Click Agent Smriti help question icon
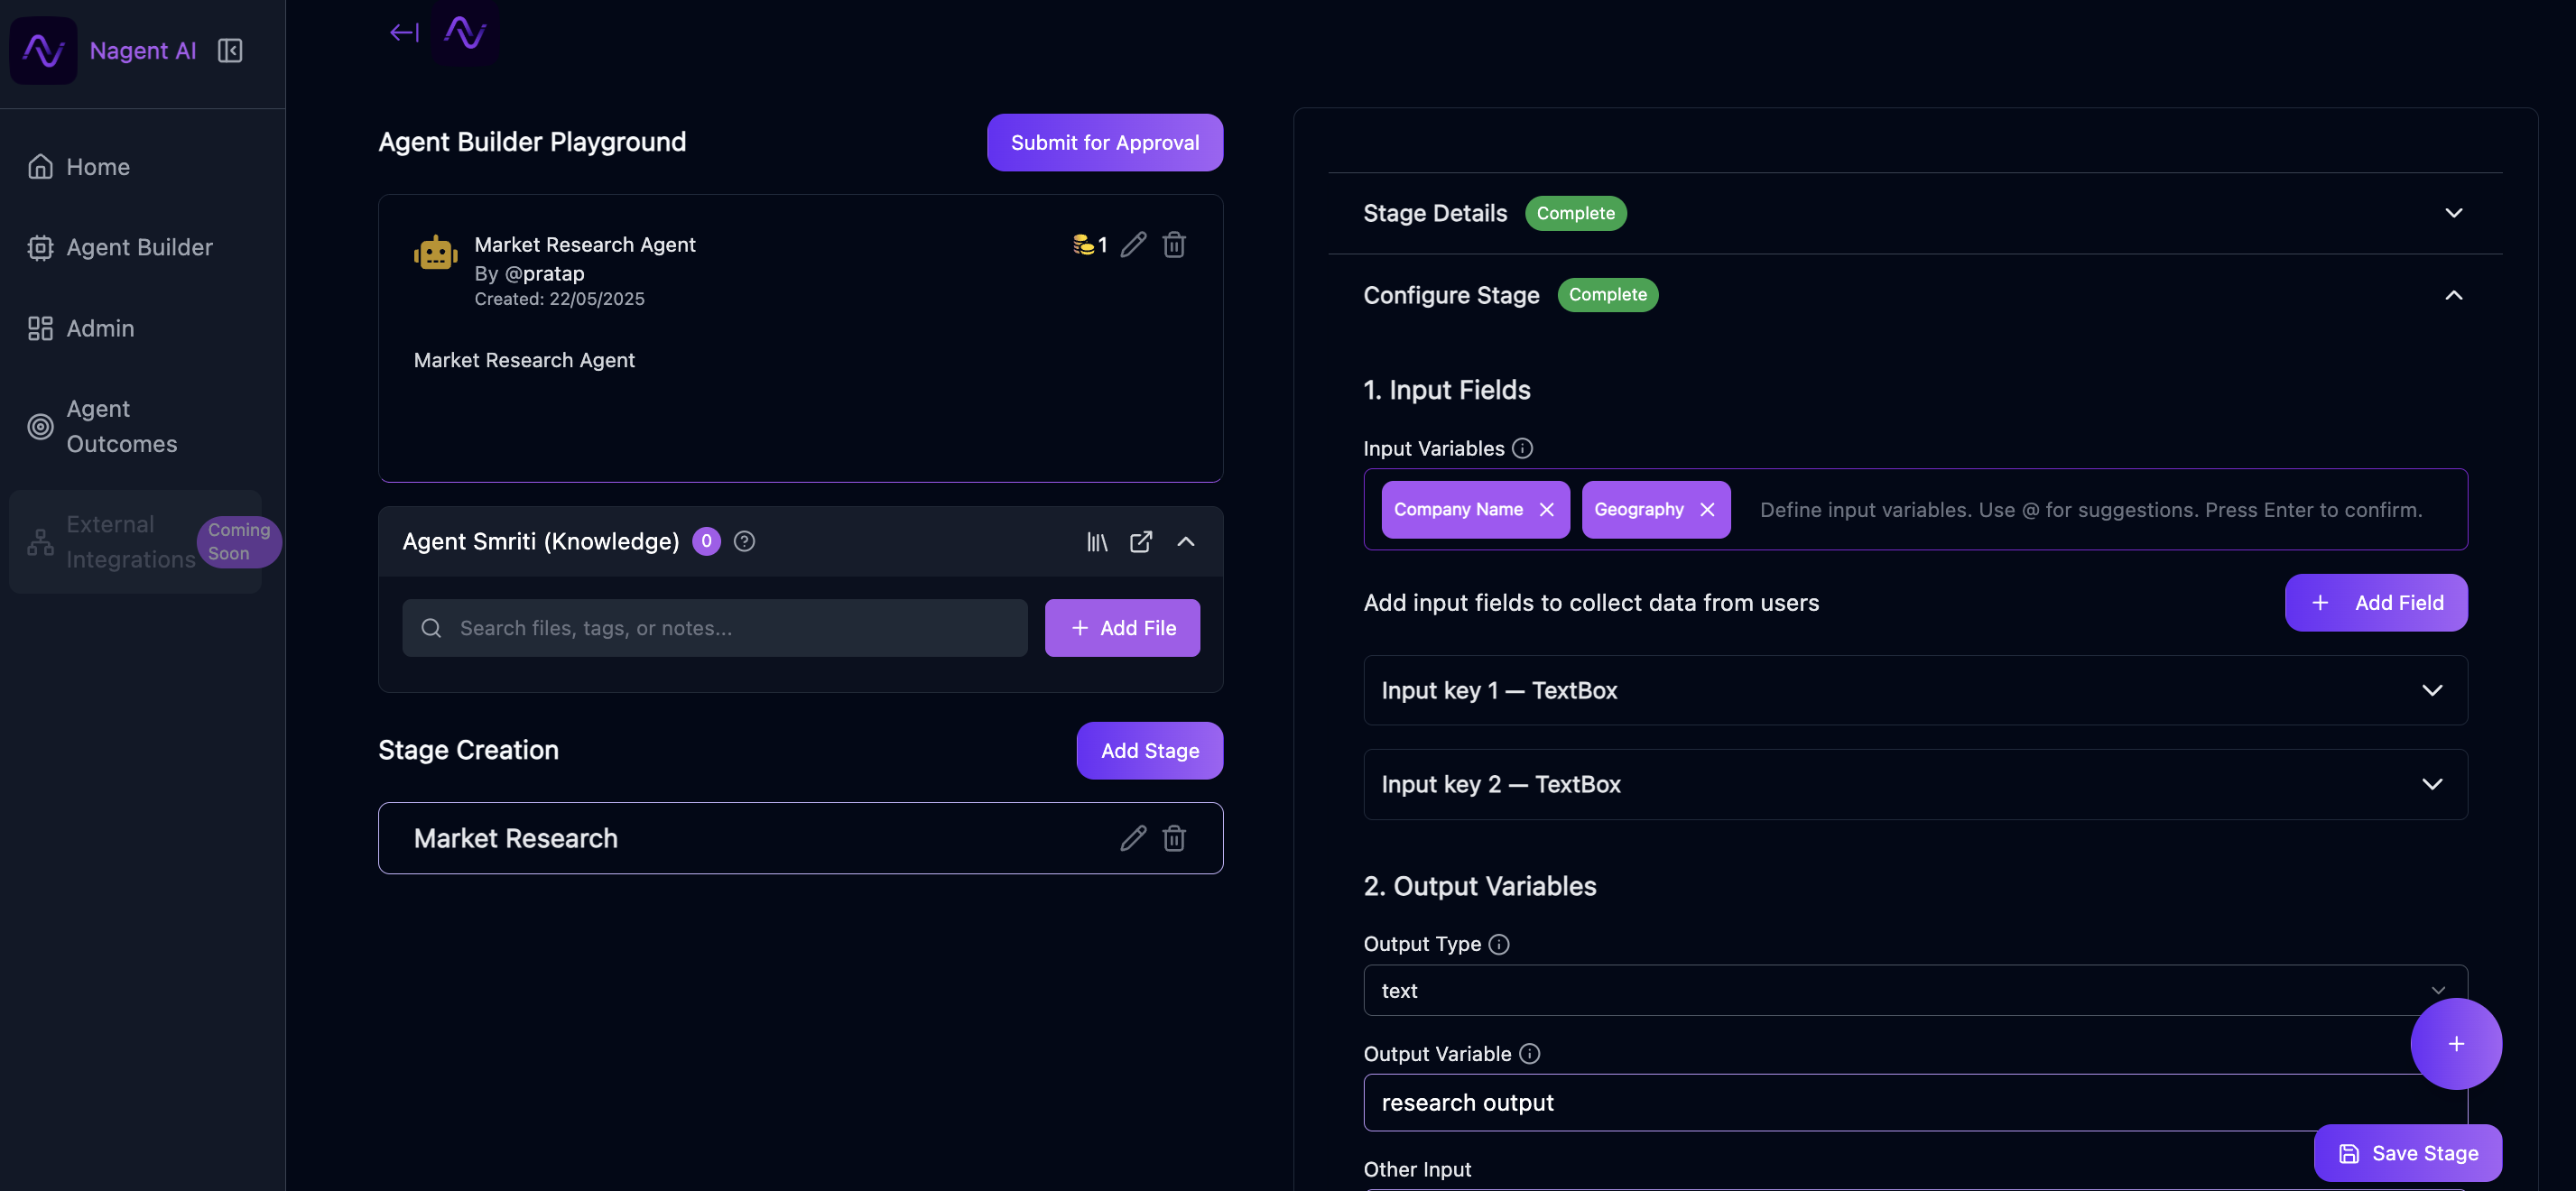 [x=744, y=541]
